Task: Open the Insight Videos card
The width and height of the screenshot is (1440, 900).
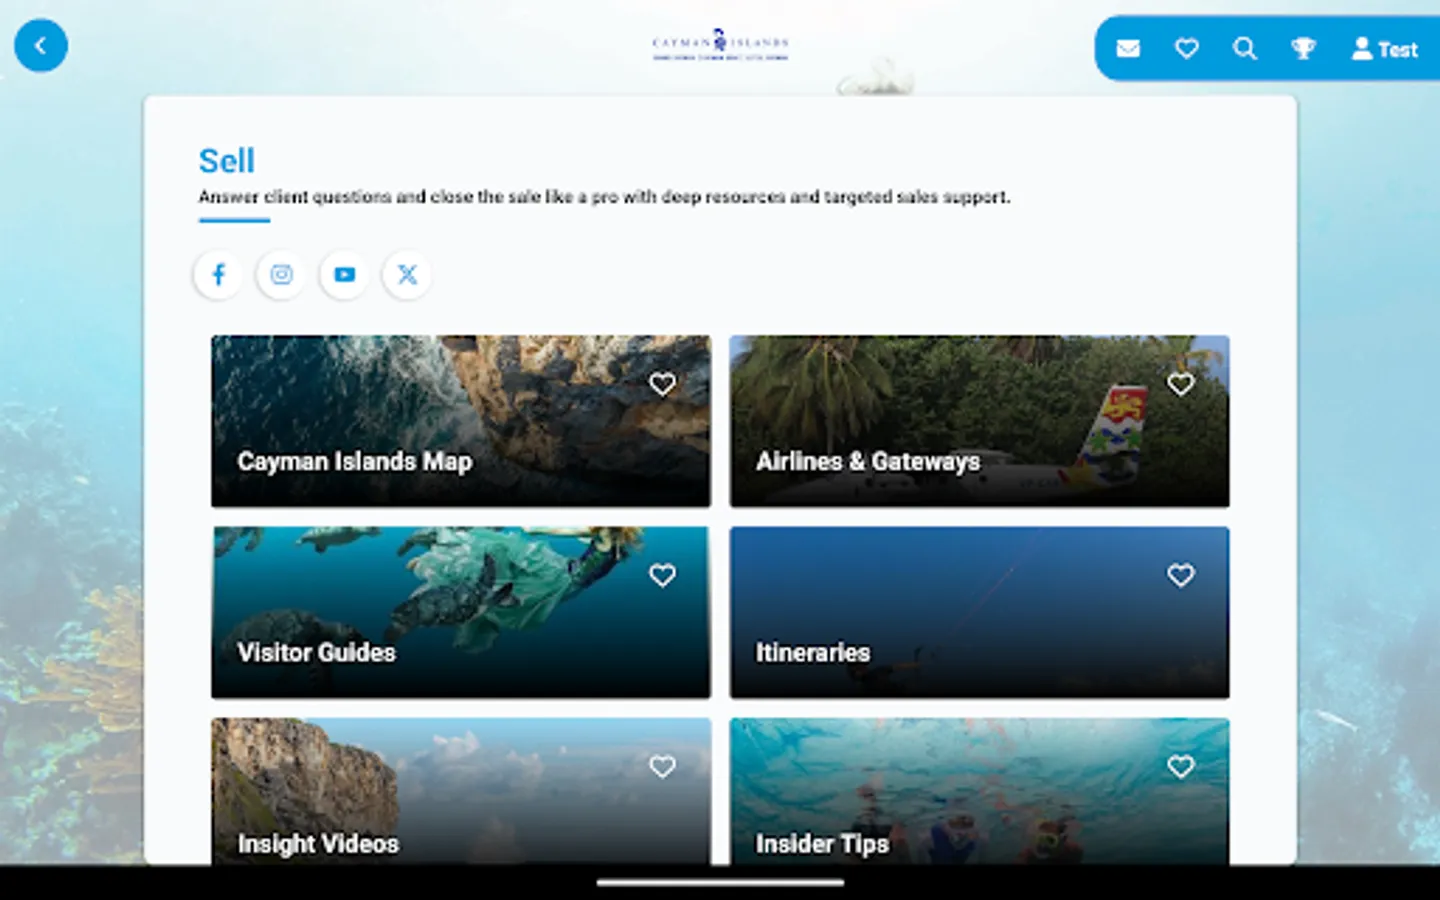Action: coord(461,791)
